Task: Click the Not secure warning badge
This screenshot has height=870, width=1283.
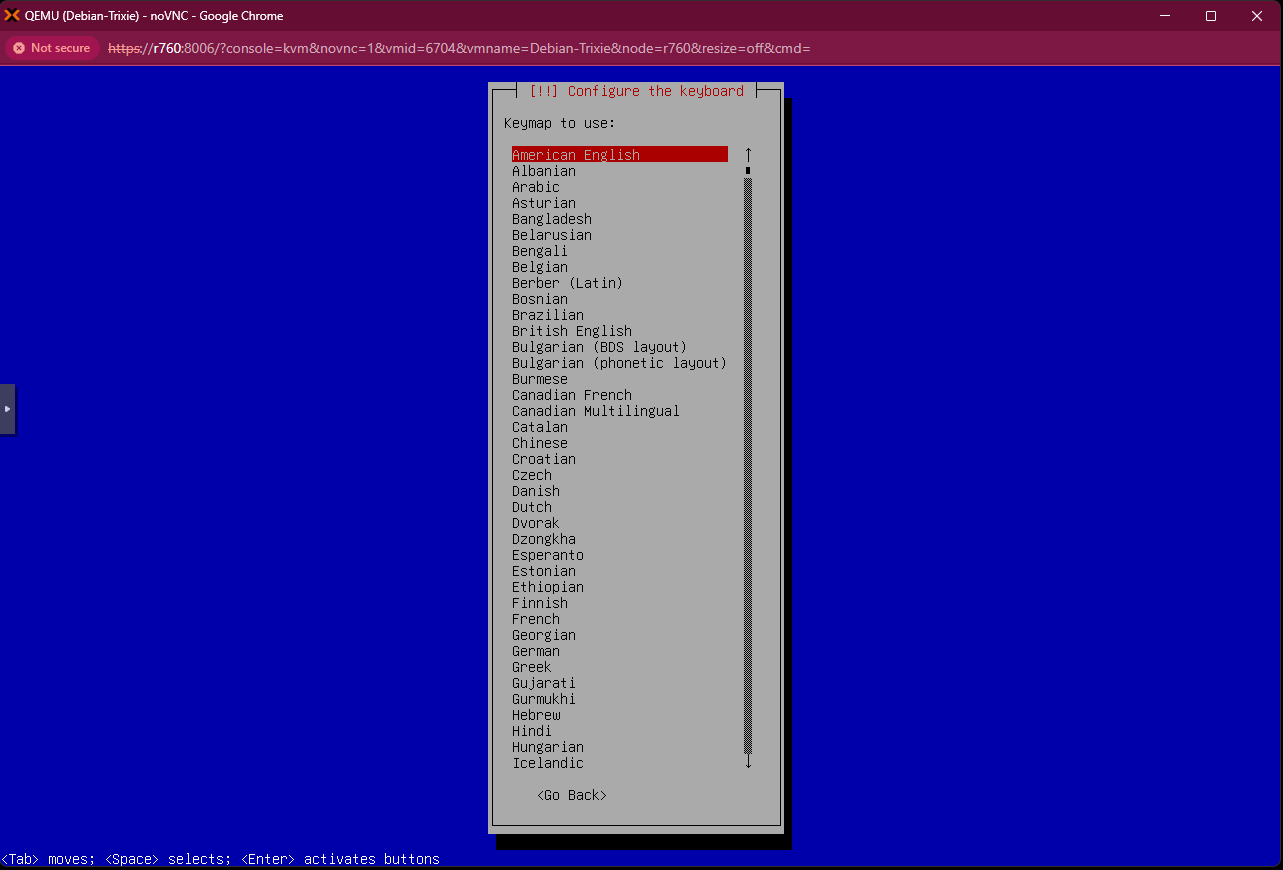Action: click(x=51, y=47)
